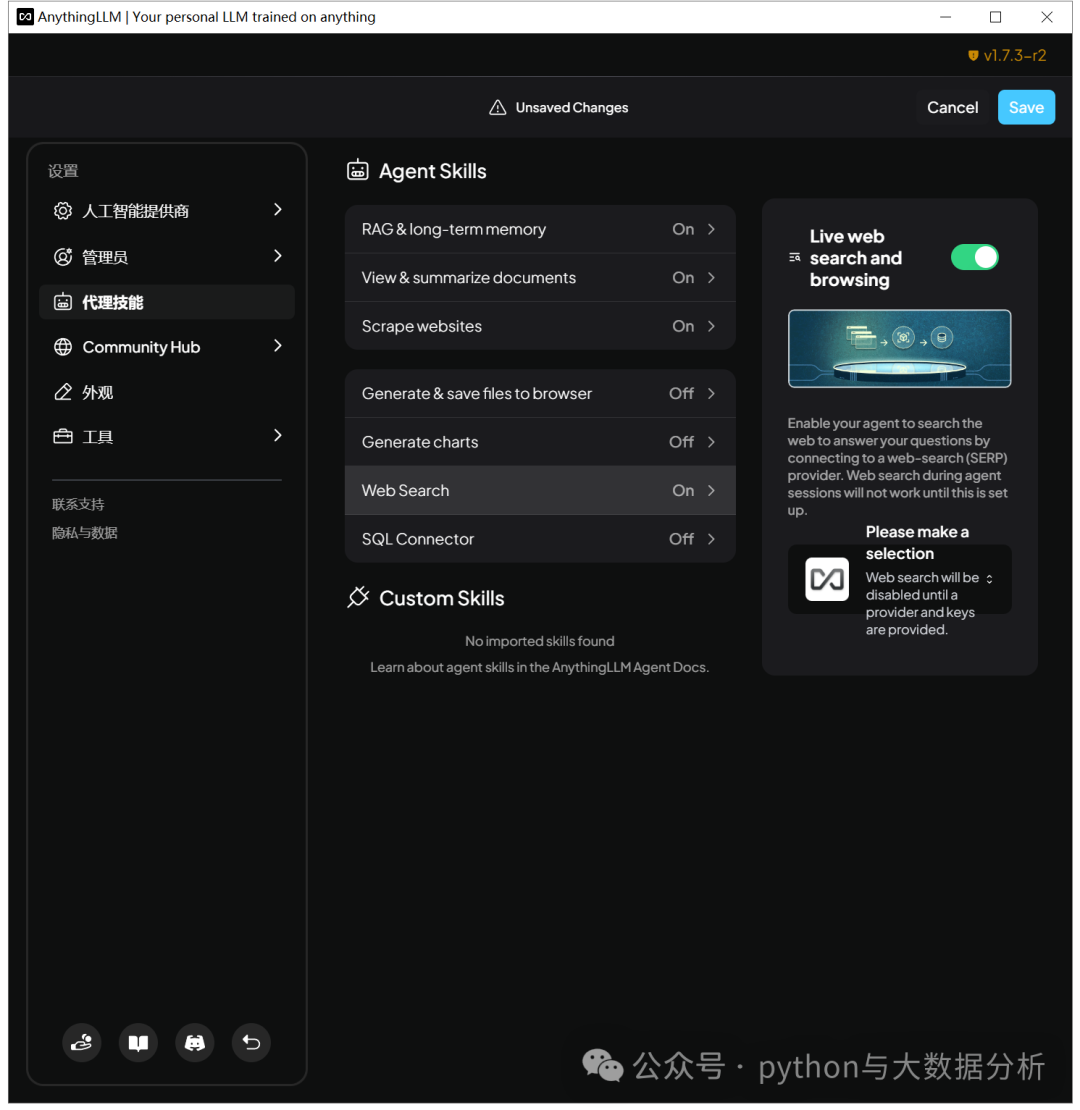Click the Off status of Generate charts
The image size is (1080, 1110).
pos(682,442)
